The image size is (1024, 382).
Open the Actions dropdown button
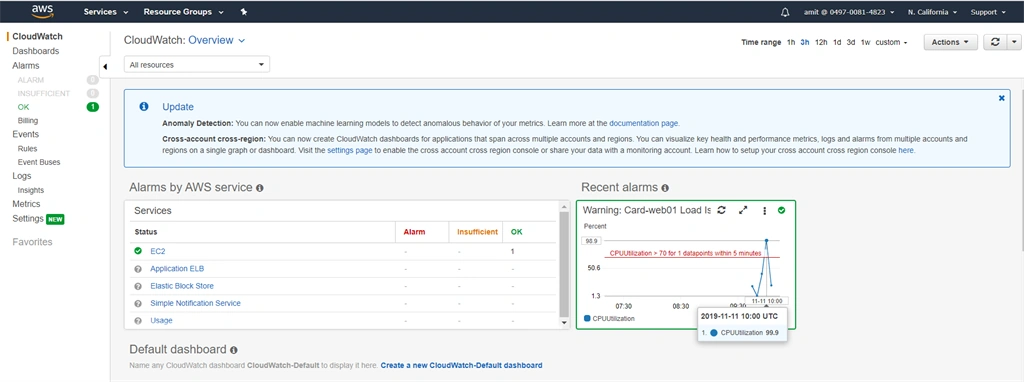pos(950,42)
